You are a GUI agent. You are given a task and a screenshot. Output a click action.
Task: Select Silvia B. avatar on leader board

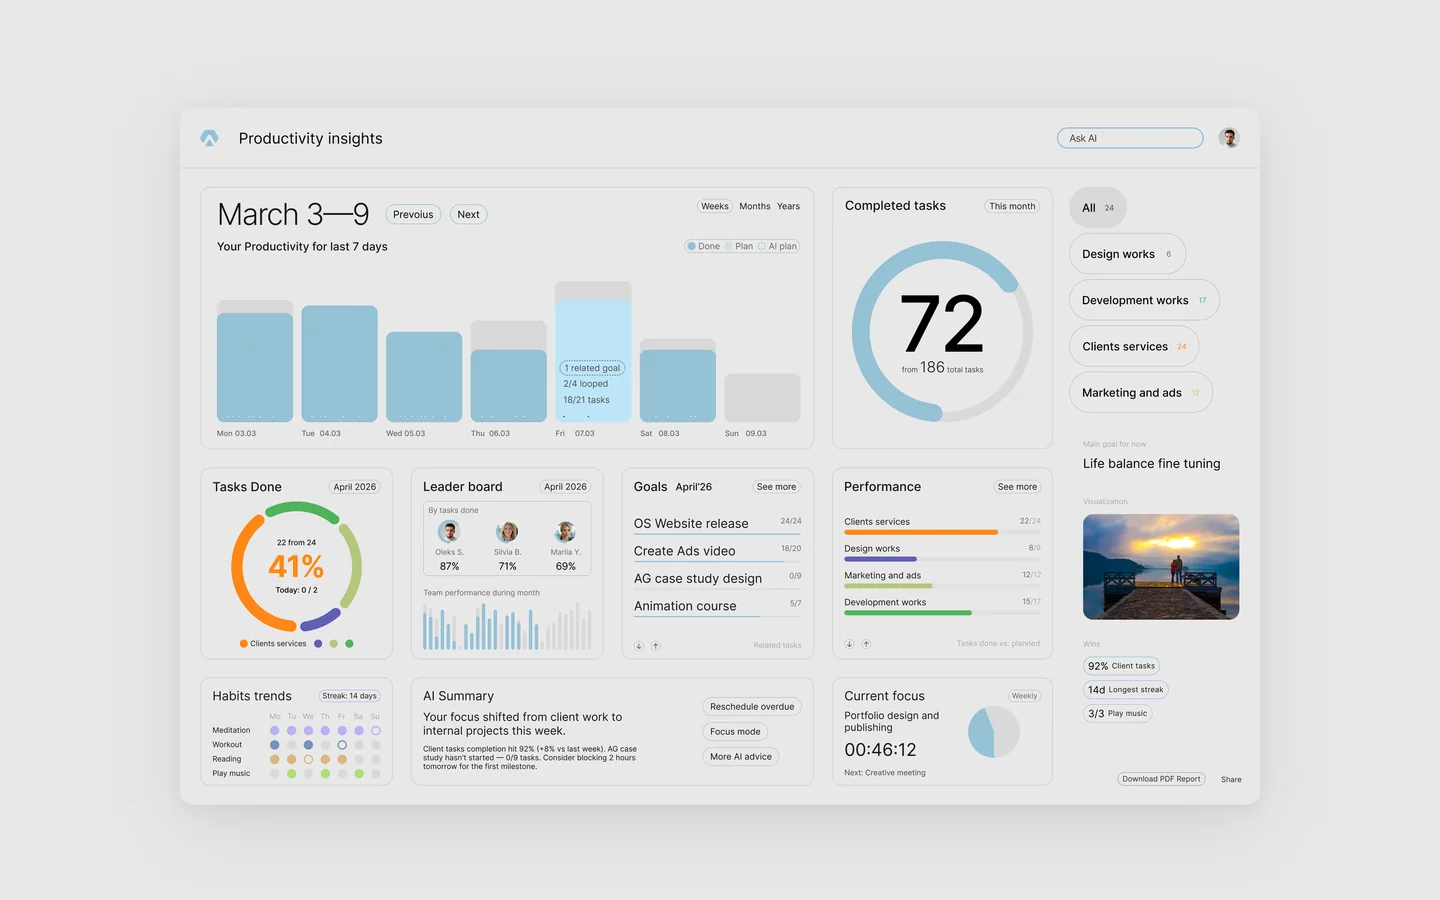point(508,532)
